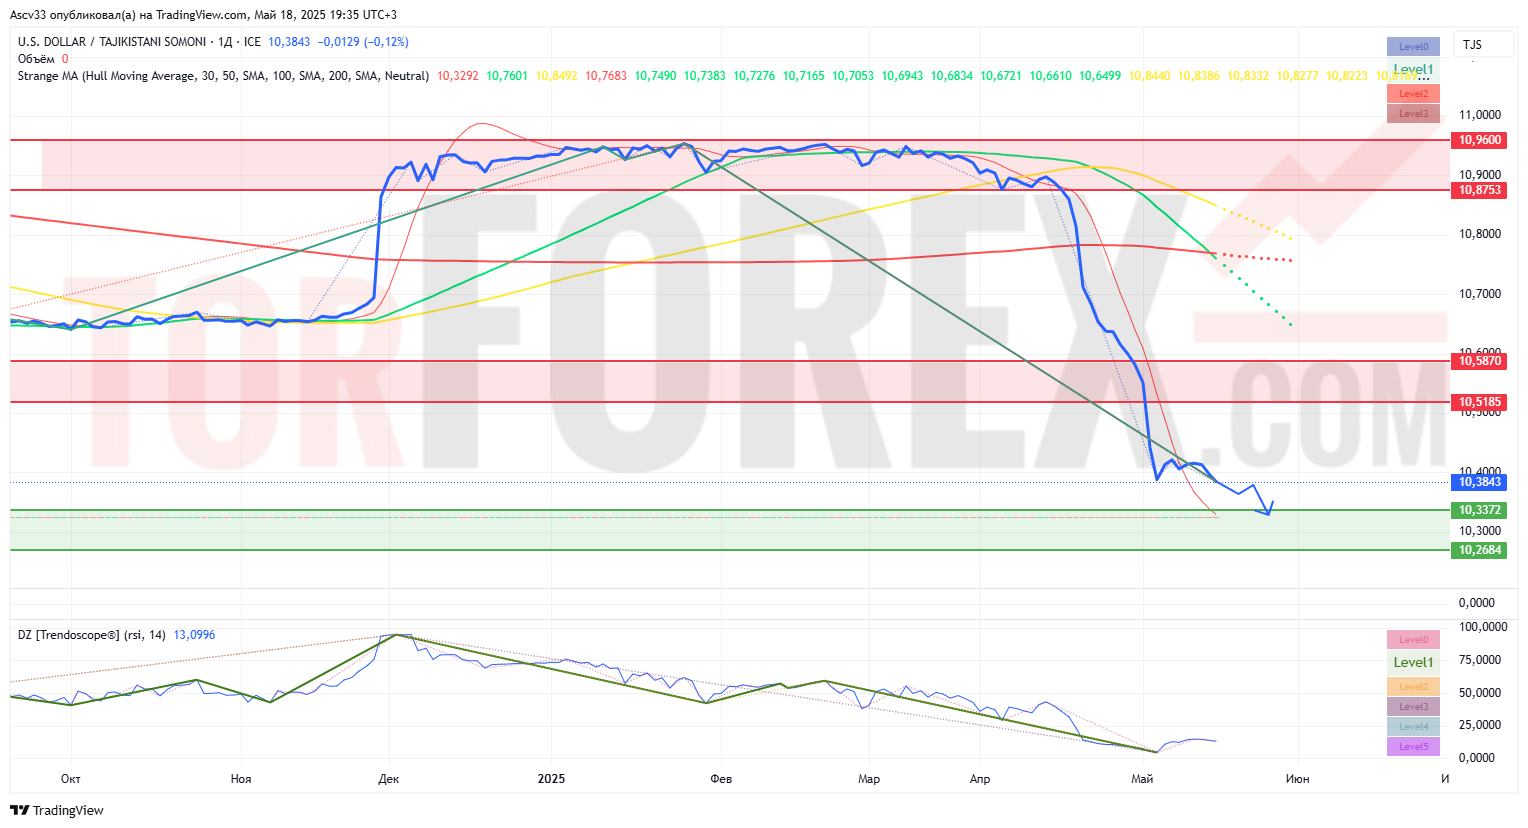Image resolution: width=1528 pixels, height=828 pixels.
Task: Select the Strange MA indicator legend
Action: pos(223,76)
